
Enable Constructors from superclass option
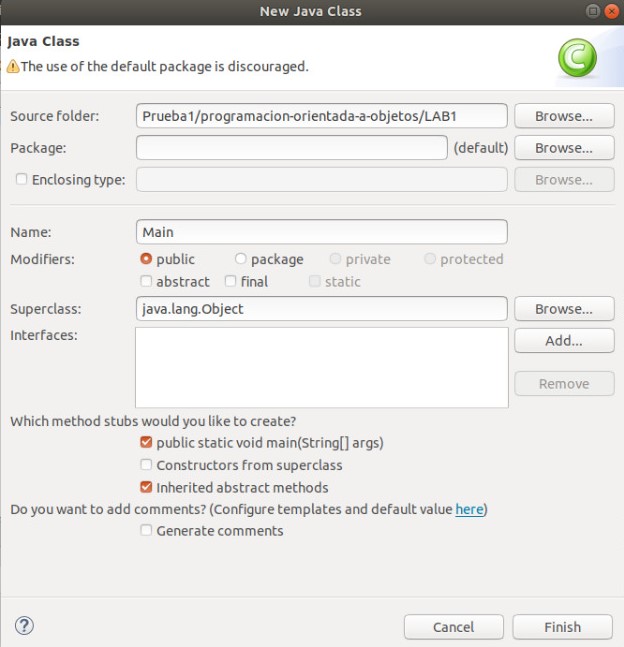click(x=147, y=465)
